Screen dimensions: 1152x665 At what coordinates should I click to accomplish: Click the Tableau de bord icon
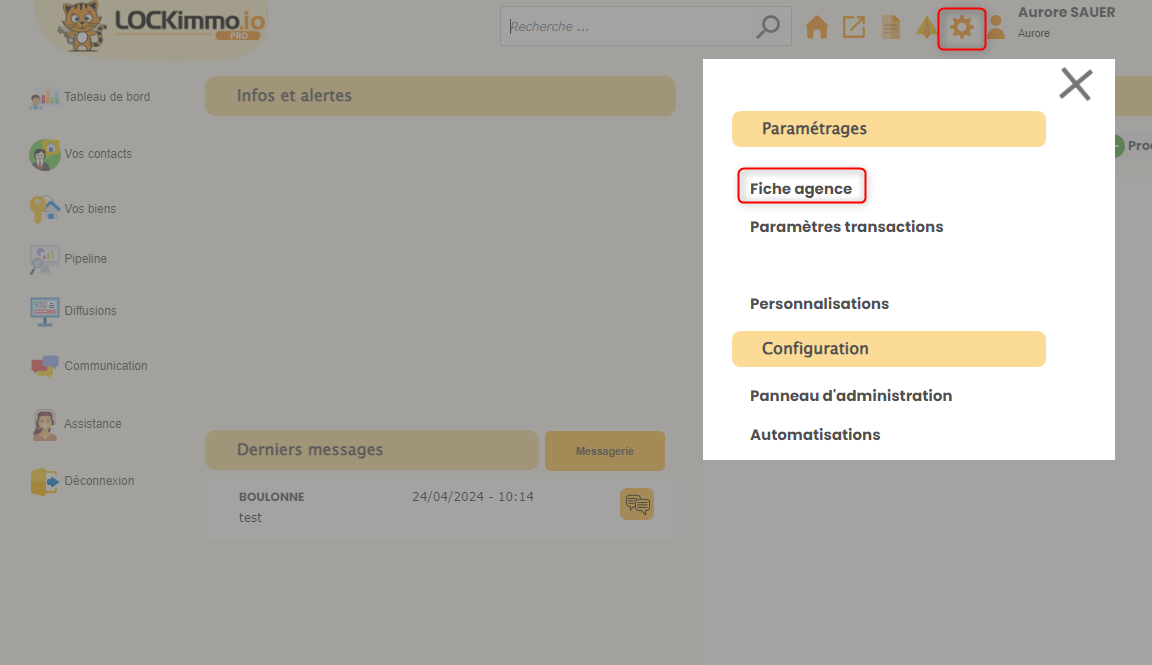pyautogui.click(x=44, y=97)
